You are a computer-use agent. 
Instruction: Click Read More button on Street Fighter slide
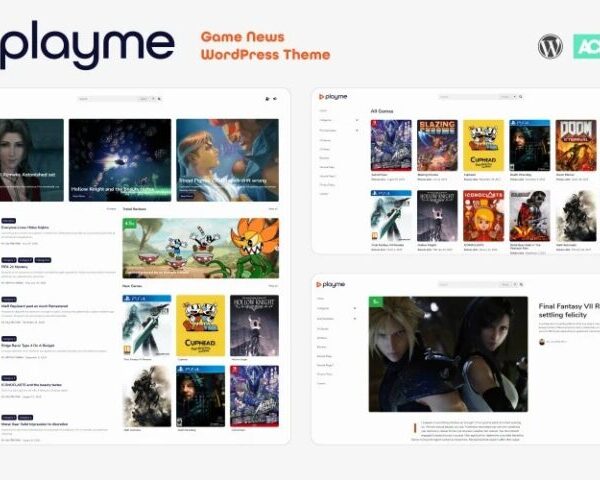187,196
